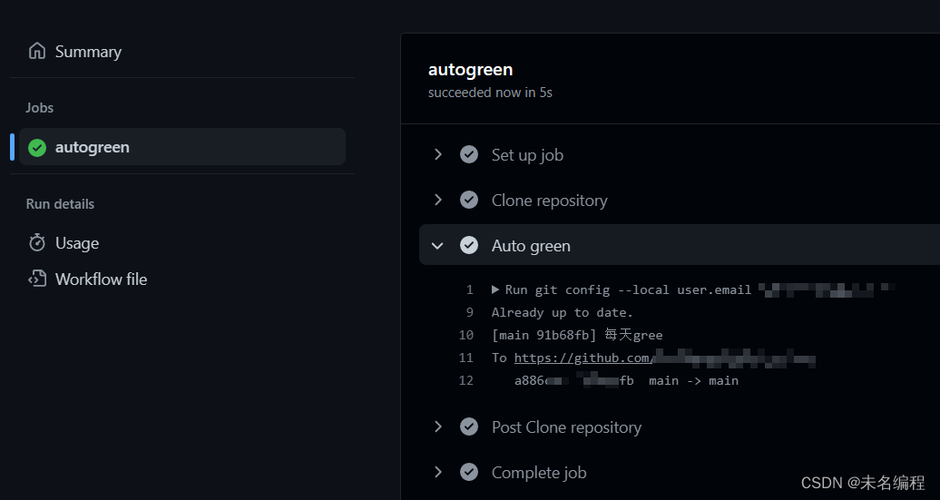940x500 pixels.
Task: Expand the Set up job step
Action: 438,155
